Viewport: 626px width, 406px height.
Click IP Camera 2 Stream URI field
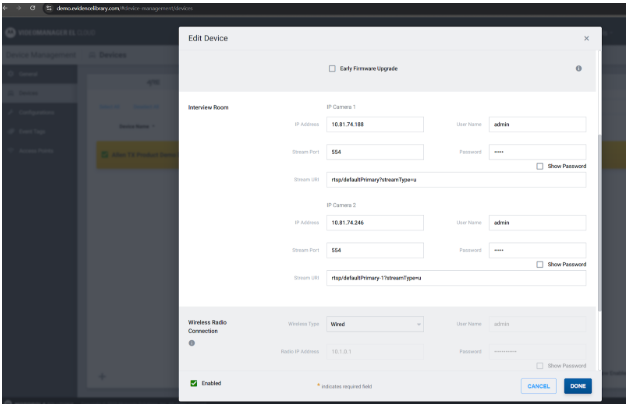click(x=456, y=278)
